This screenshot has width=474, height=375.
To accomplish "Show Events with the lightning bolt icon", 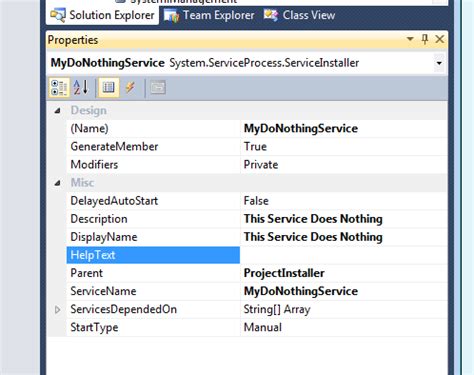I will [130, 88].
